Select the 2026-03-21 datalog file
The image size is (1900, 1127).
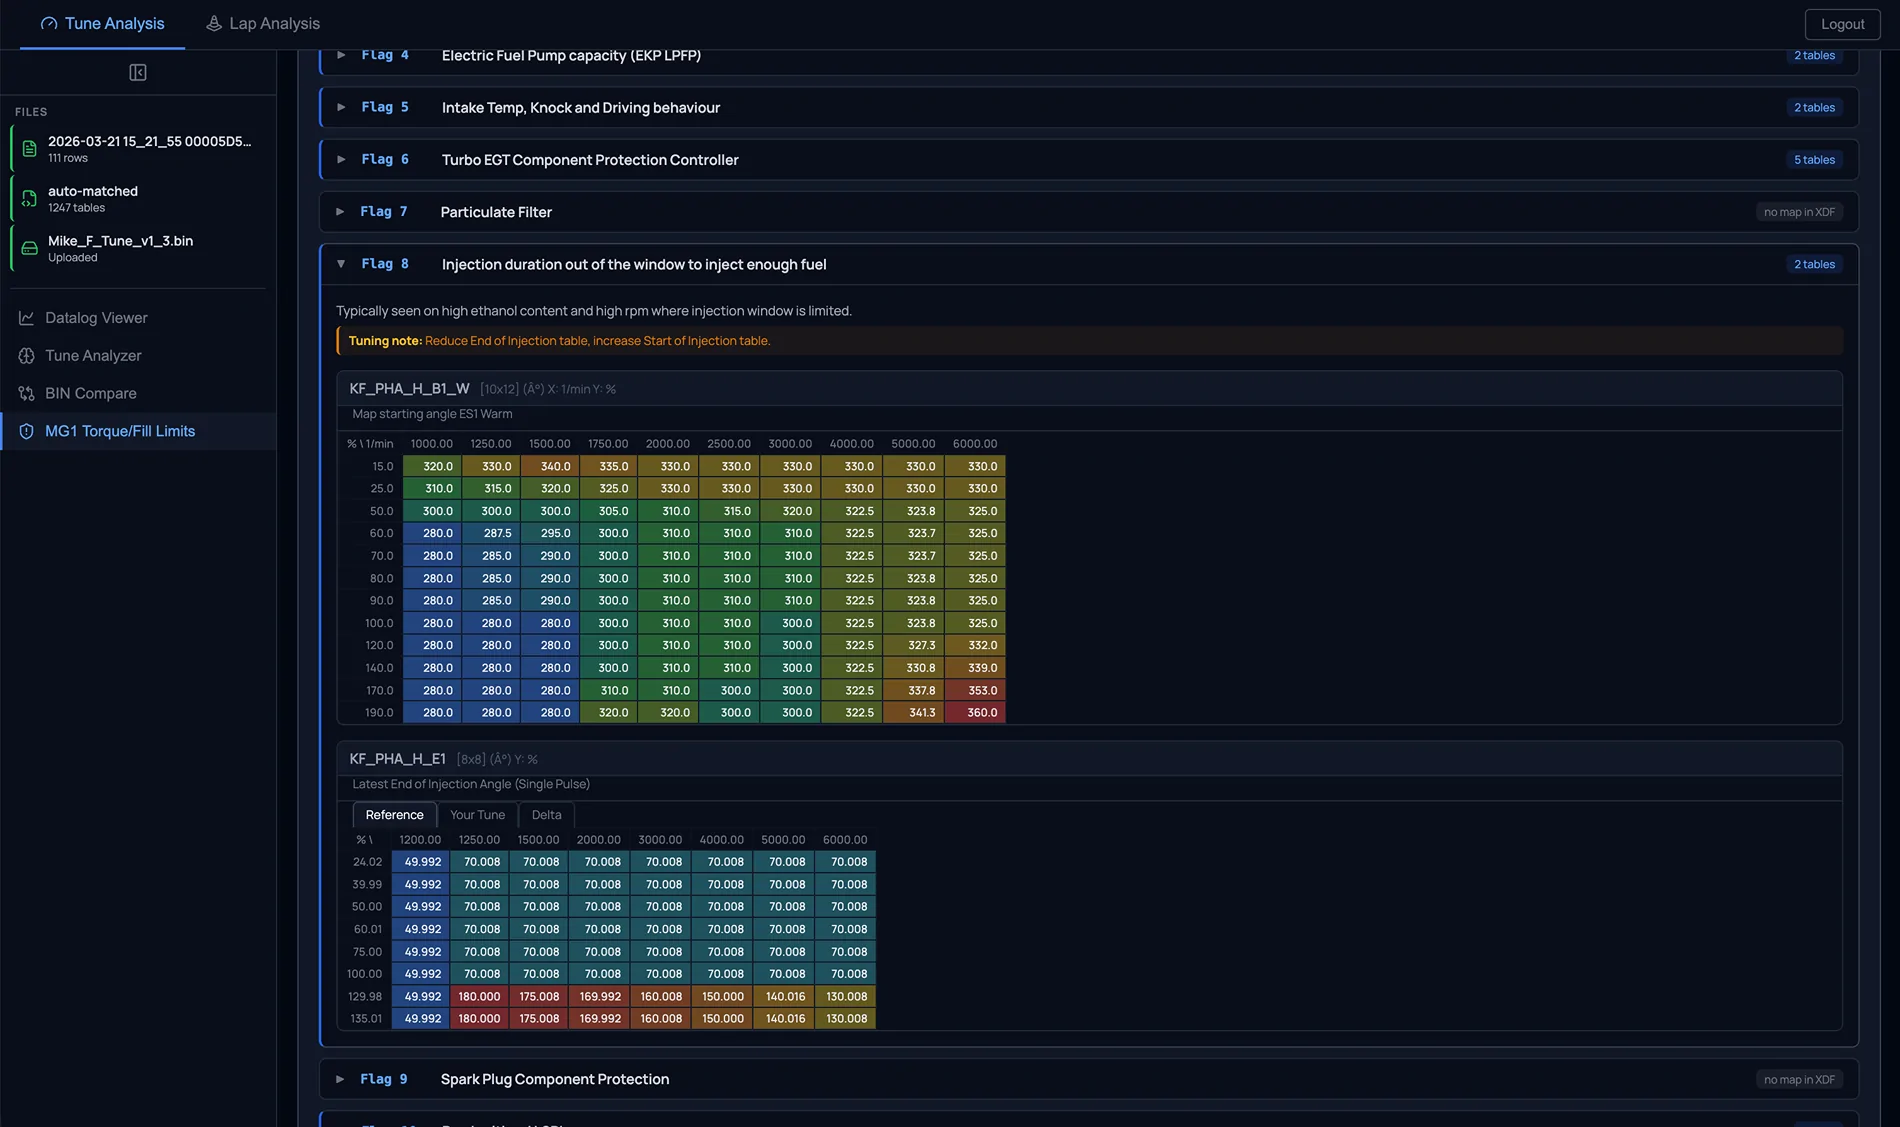tap(139, 148)
